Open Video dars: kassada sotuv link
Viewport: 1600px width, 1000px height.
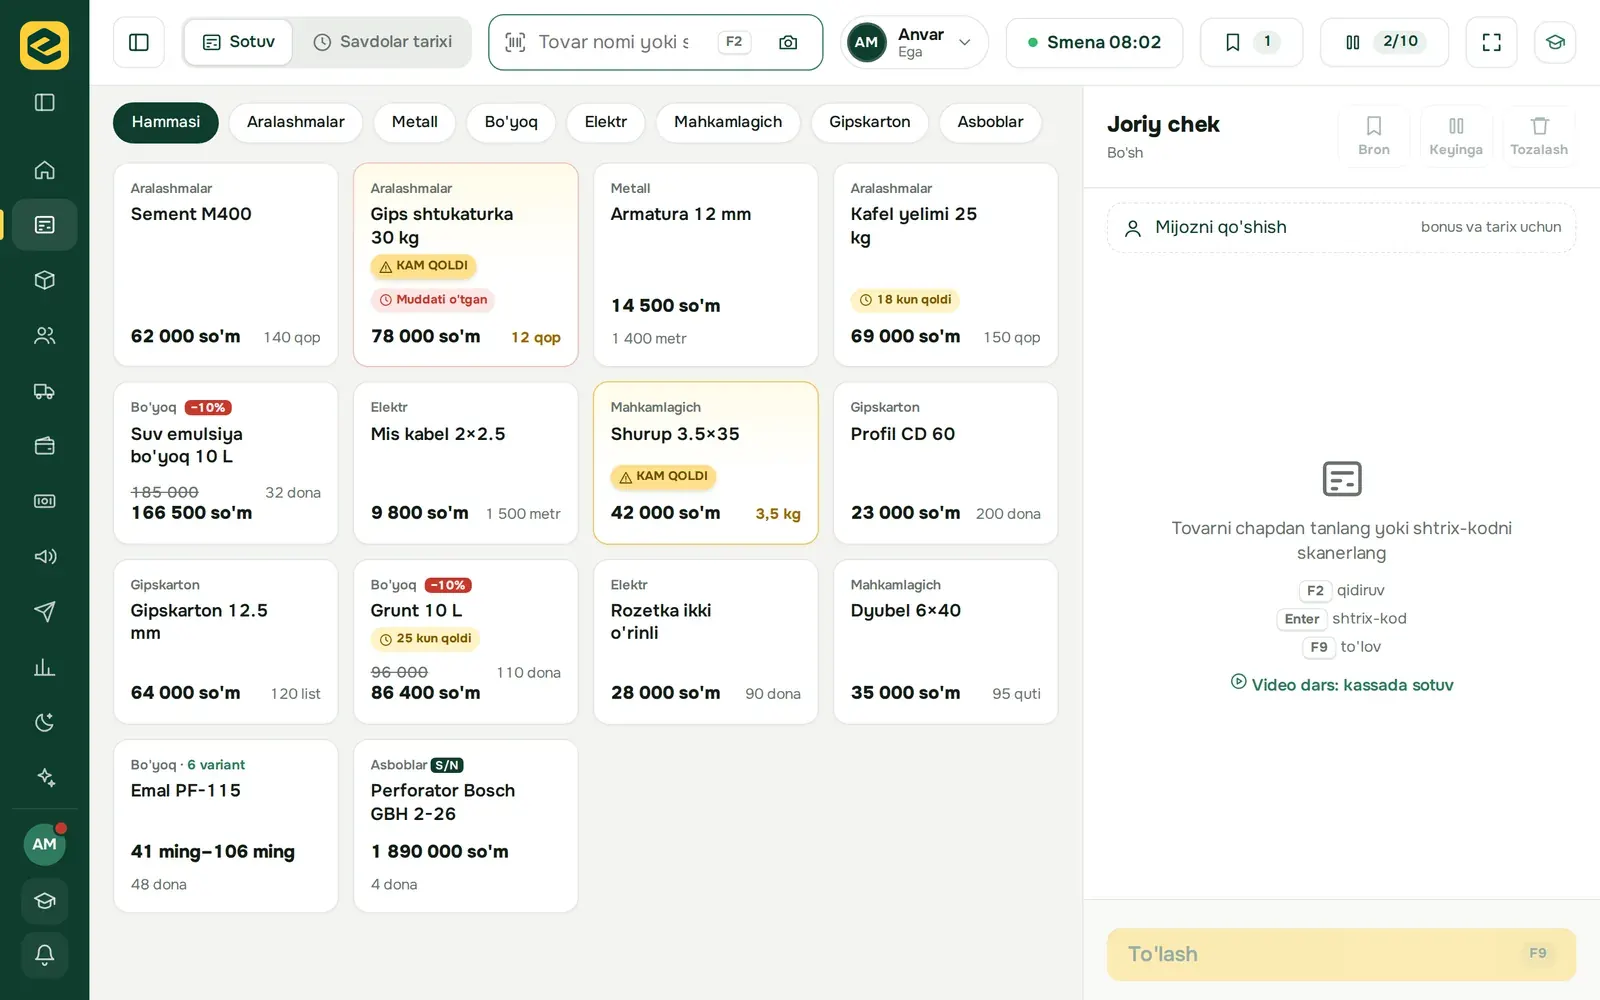coord(1342,684)
